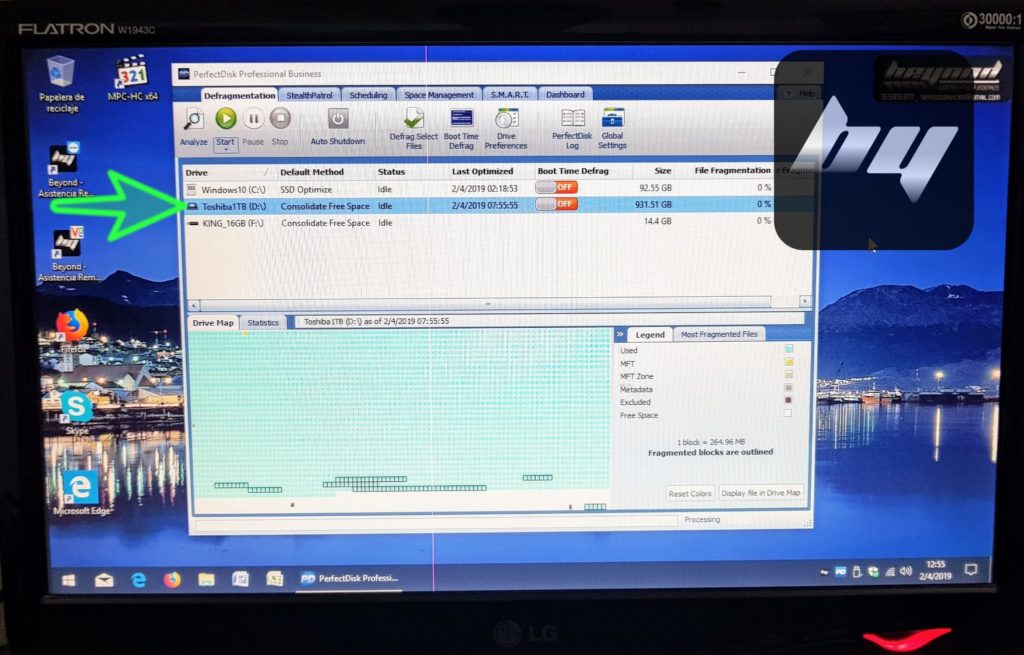Select the Windows10 (C:\) drive row
The width and height of the screenshot is (1024, 655).
[479, 189]
